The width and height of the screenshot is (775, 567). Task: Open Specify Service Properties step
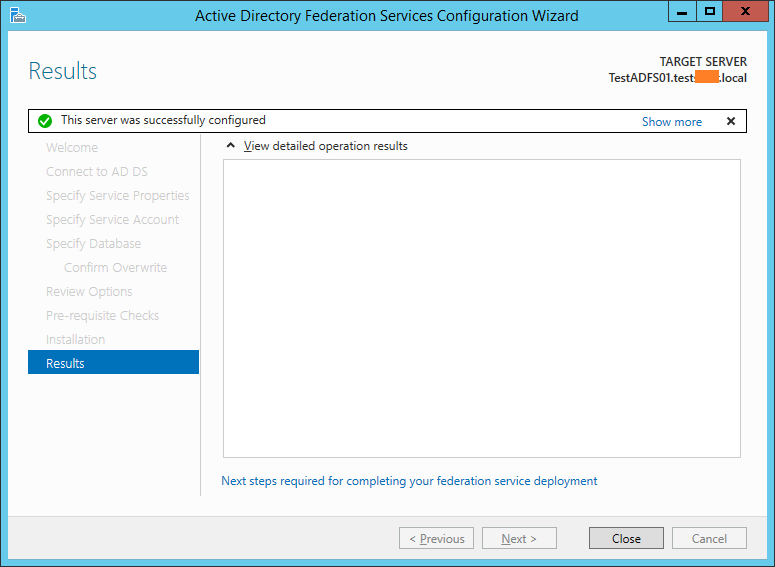coord(117,196)
